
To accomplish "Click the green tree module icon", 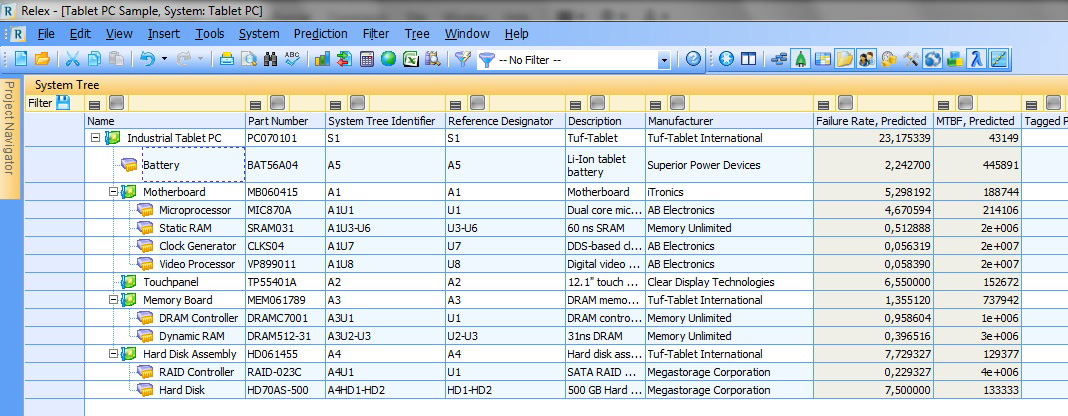I will [x=801, y=59].
